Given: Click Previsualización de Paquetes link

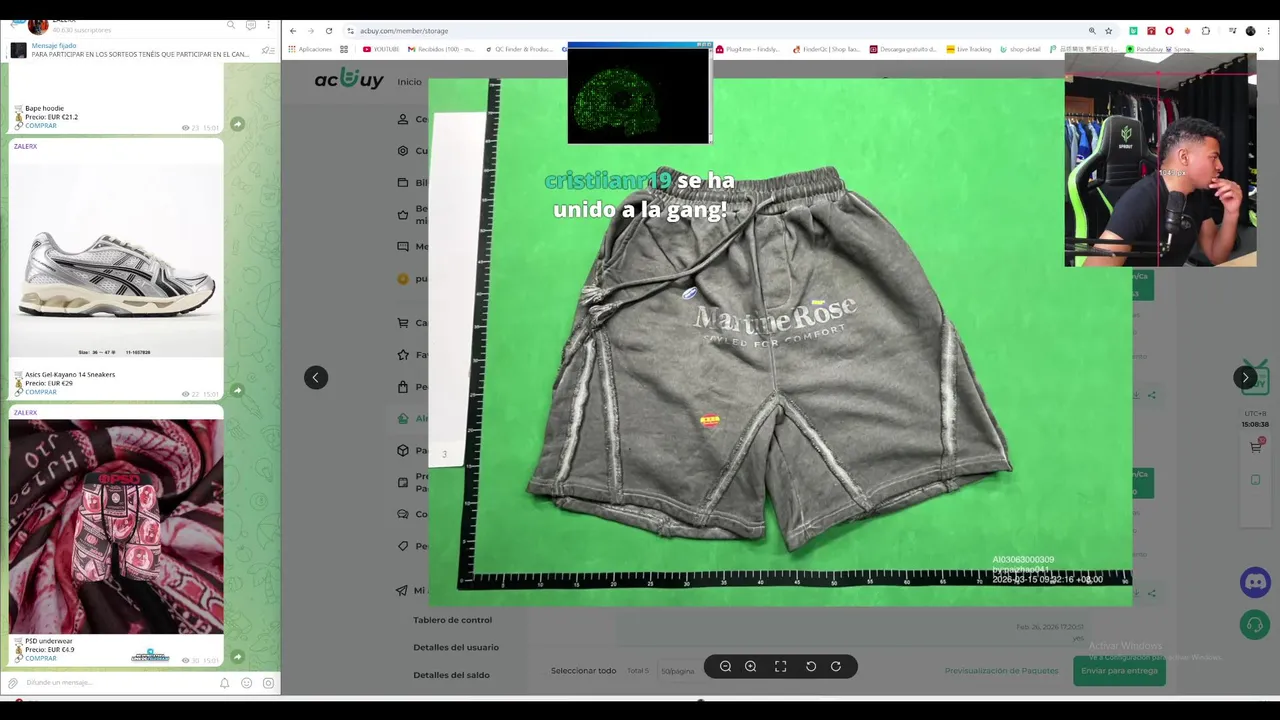Looking at the screenshot, I should (x=1001, y=671).
